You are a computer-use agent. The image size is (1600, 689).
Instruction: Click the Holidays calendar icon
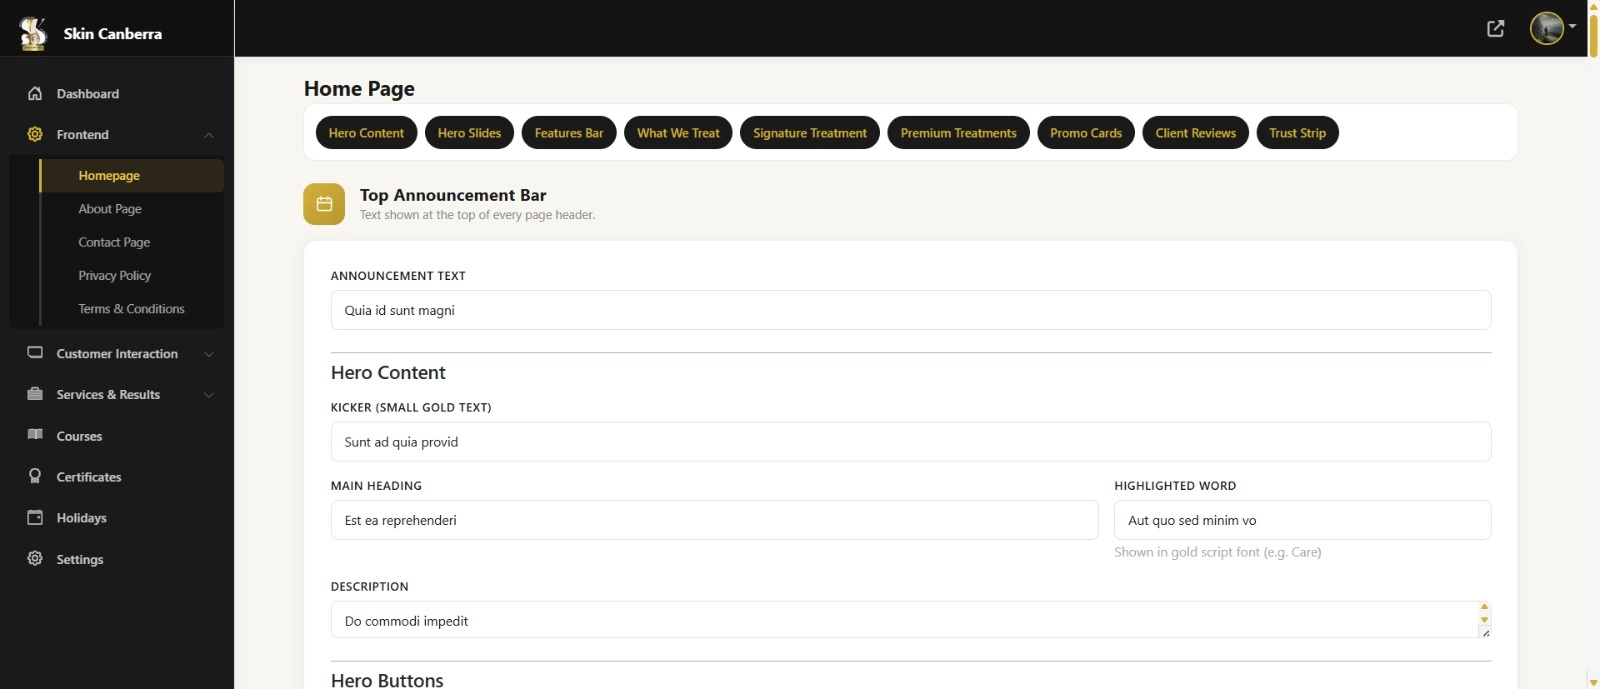tap(35, 517)
